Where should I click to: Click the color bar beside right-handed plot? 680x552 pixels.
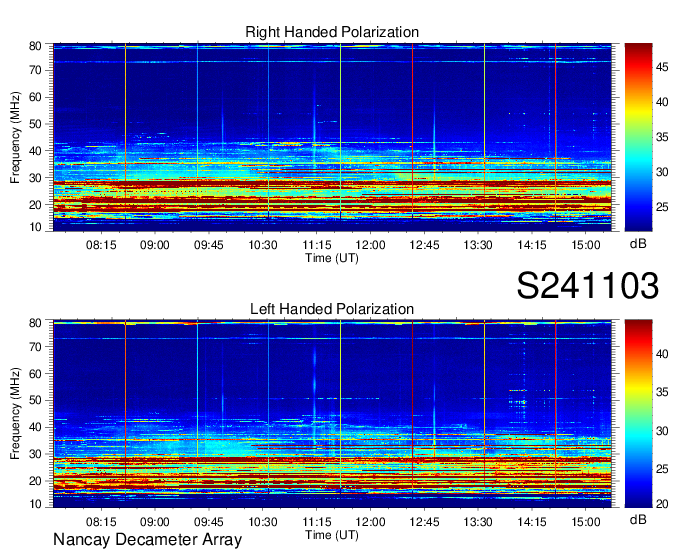[x=638, y=137]
